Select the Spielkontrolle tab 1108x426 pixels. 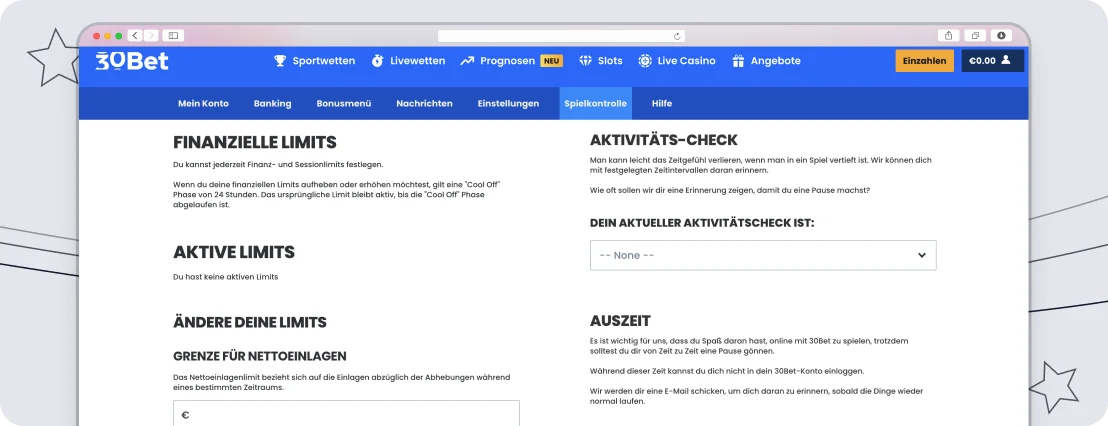pyautogui.click(x=596, y=103)
